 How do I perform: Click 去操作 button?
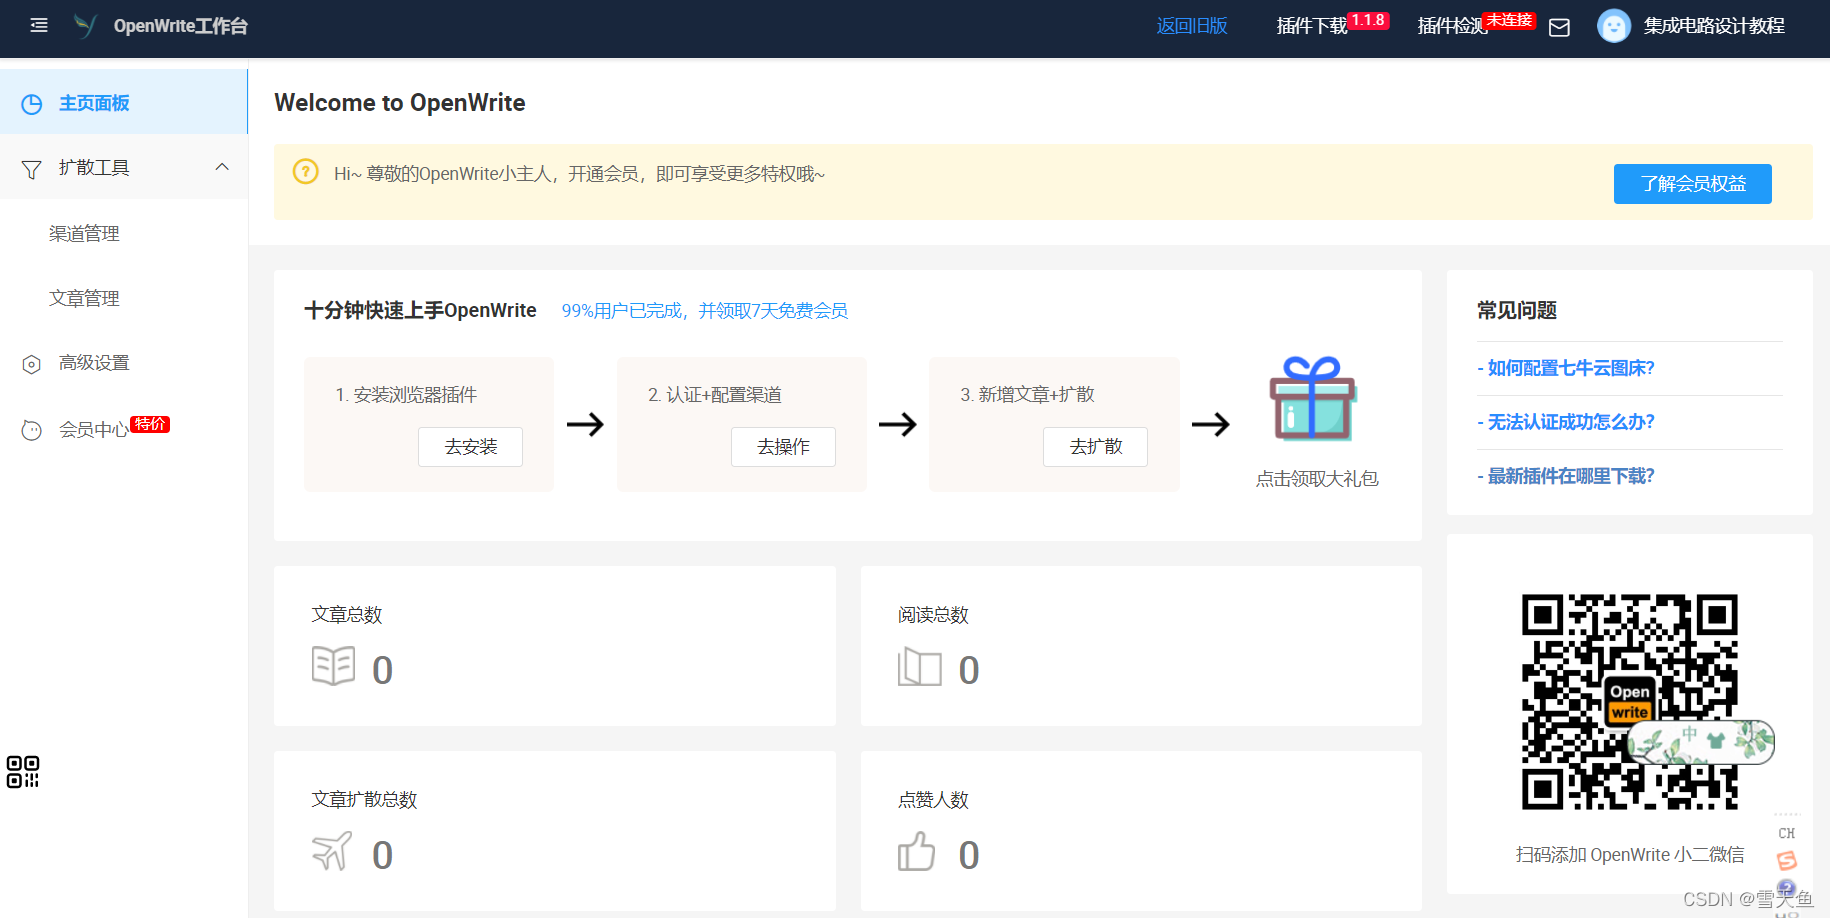coord(783,447)
